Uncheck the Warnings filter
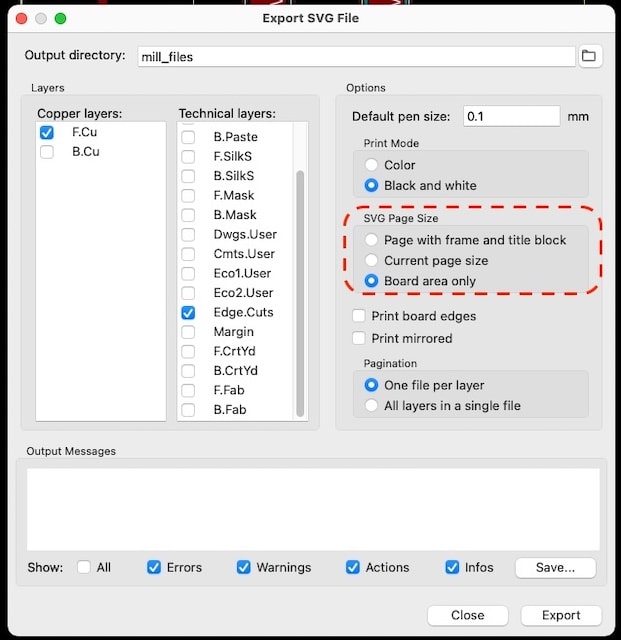 coord(244,567)
